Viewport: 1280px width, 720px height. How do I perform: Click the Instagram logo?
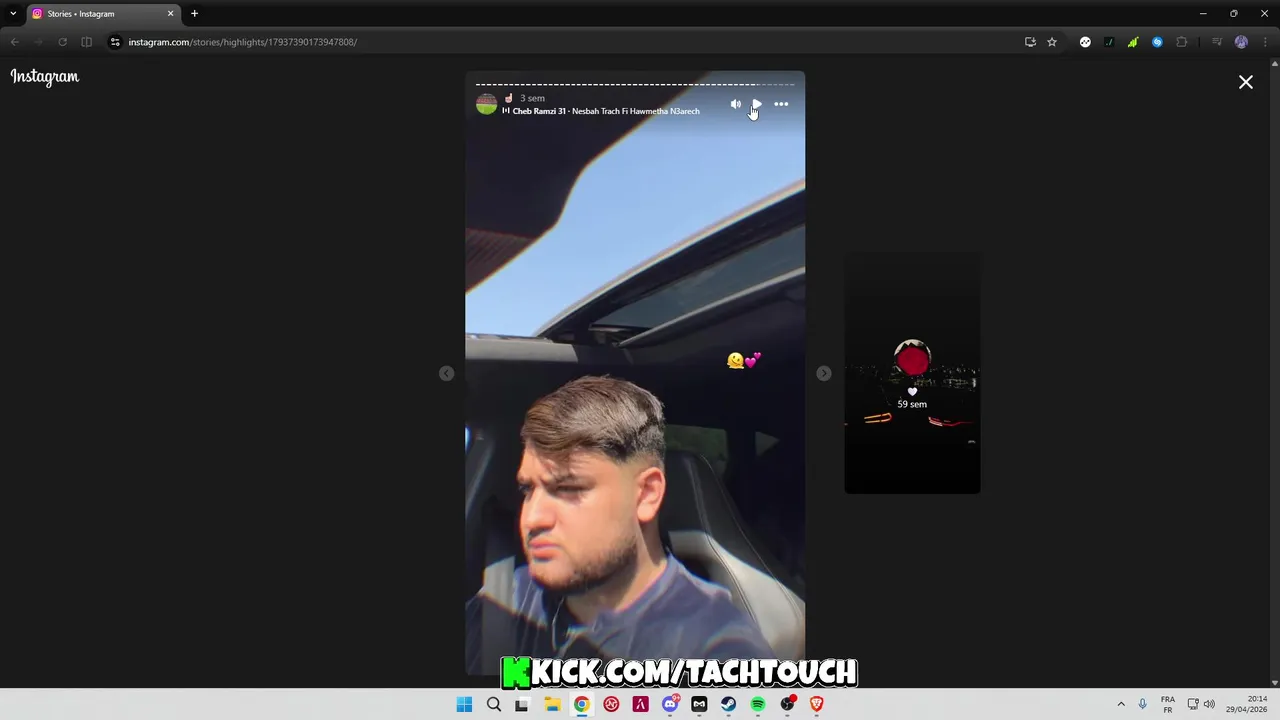pos(45,77)
